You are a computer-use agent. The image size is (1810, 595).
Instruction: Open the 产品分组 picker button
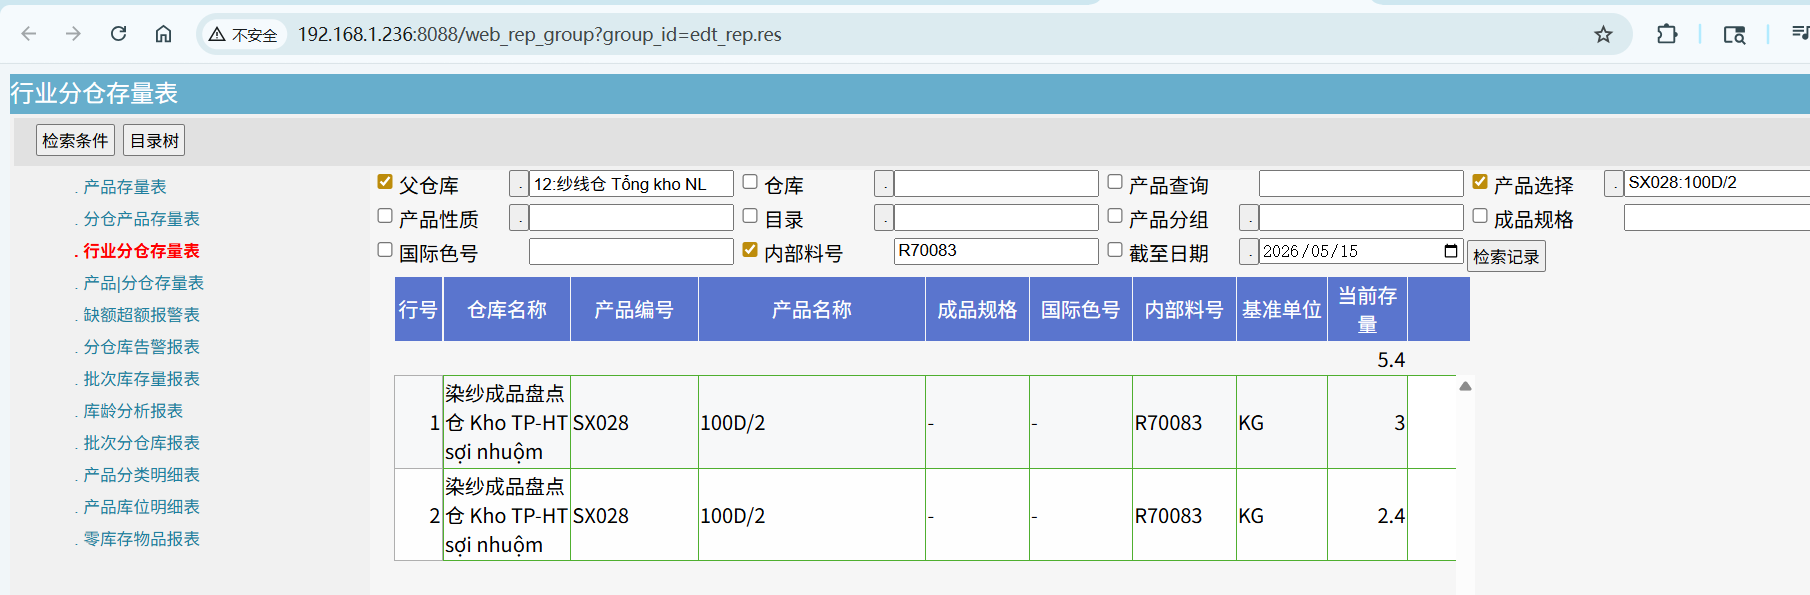click(1249, 218)
